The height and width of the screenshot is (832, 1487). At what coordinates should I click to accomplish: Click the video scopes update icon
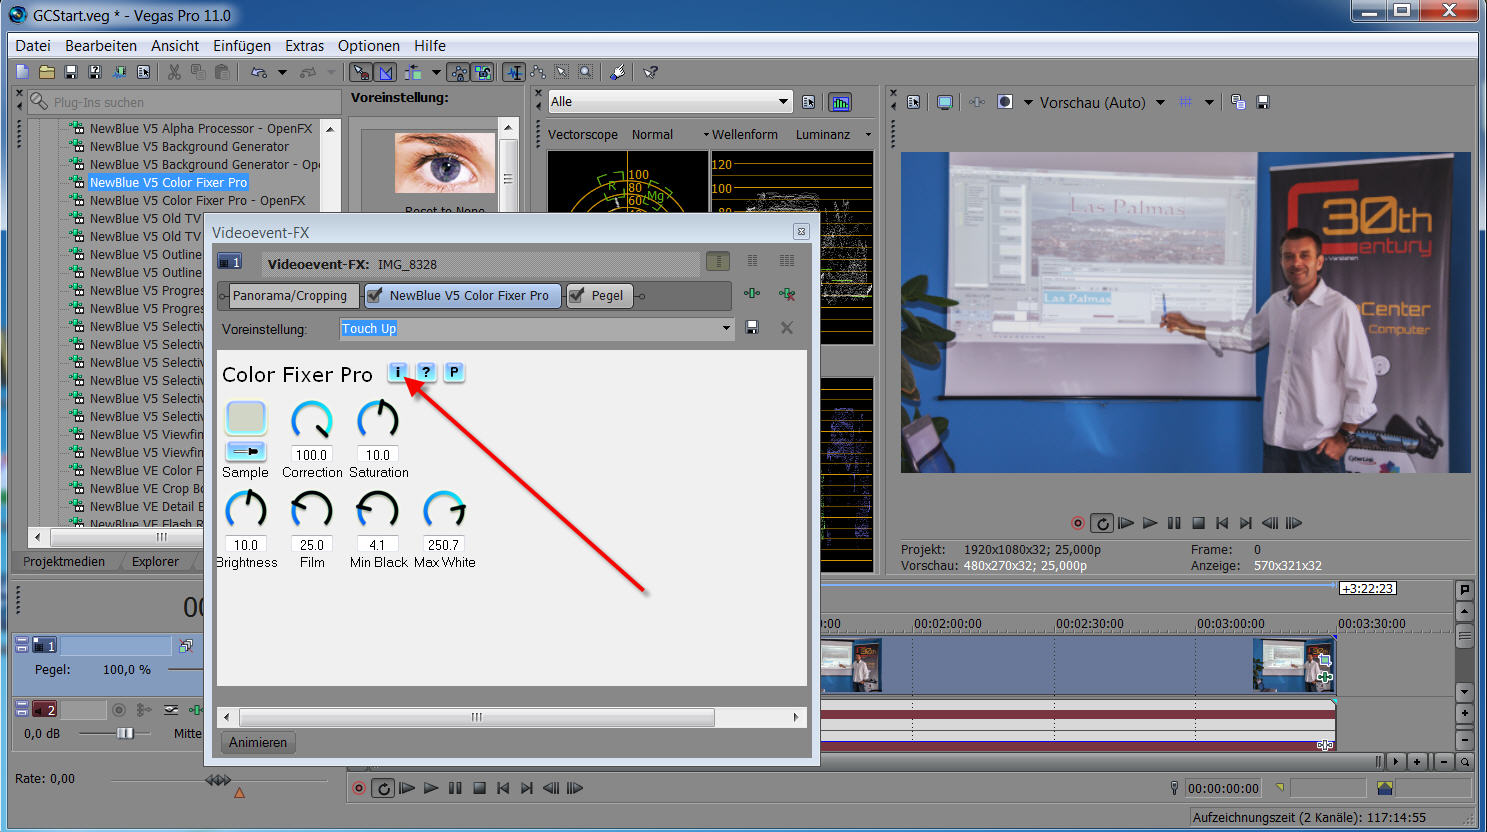(840, 102)
